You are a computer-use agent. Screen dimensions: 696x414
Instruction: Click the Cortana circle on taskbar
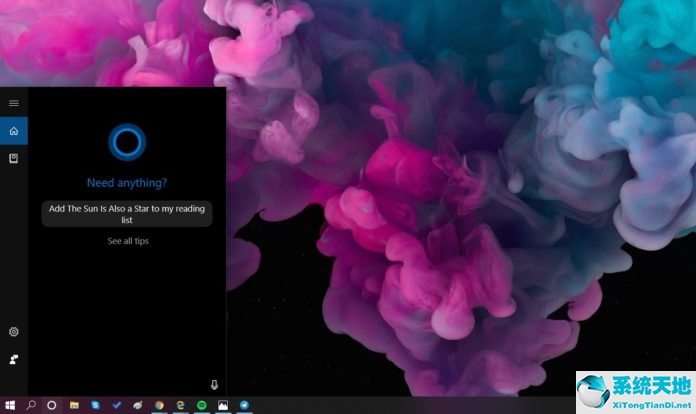(x=51, y=405)
